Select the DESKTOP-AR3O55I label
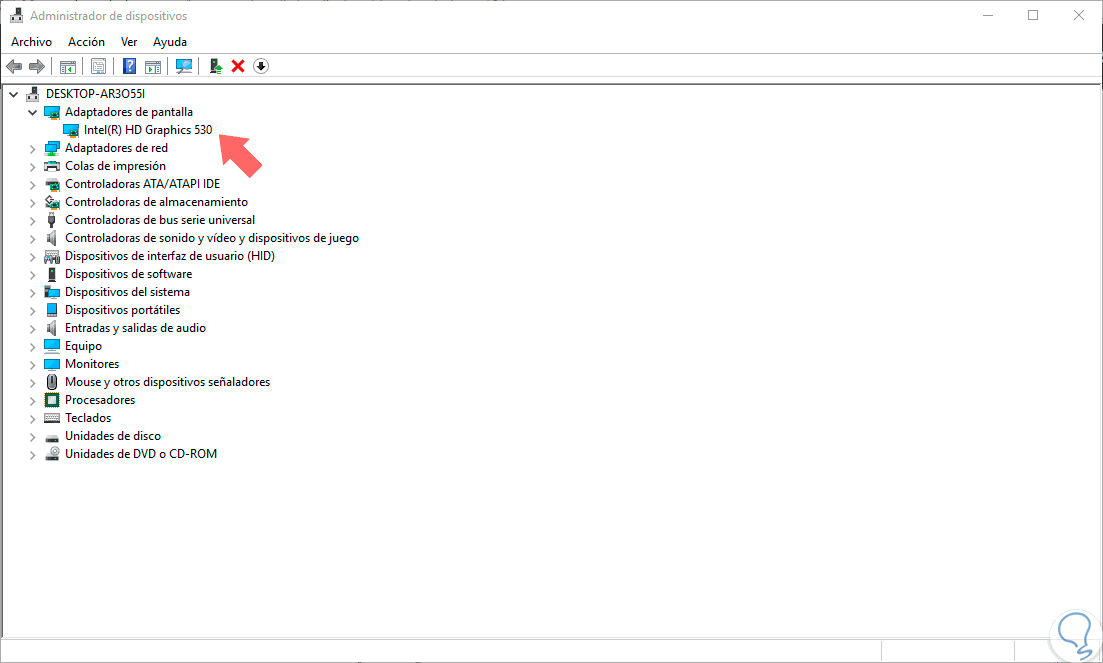This screenshot has height=663, width=1103. (x=96, y=94)
